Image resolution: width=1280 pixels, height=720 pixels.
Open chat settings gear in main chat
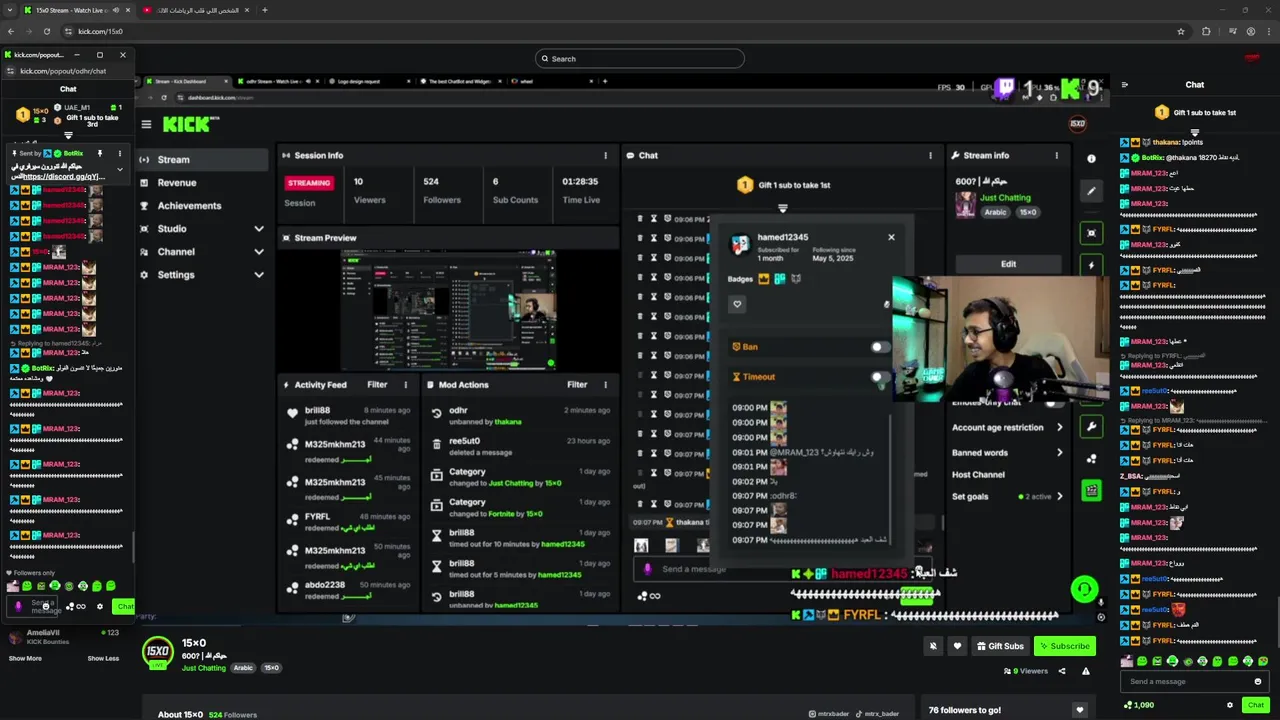tap(1230, 705)
